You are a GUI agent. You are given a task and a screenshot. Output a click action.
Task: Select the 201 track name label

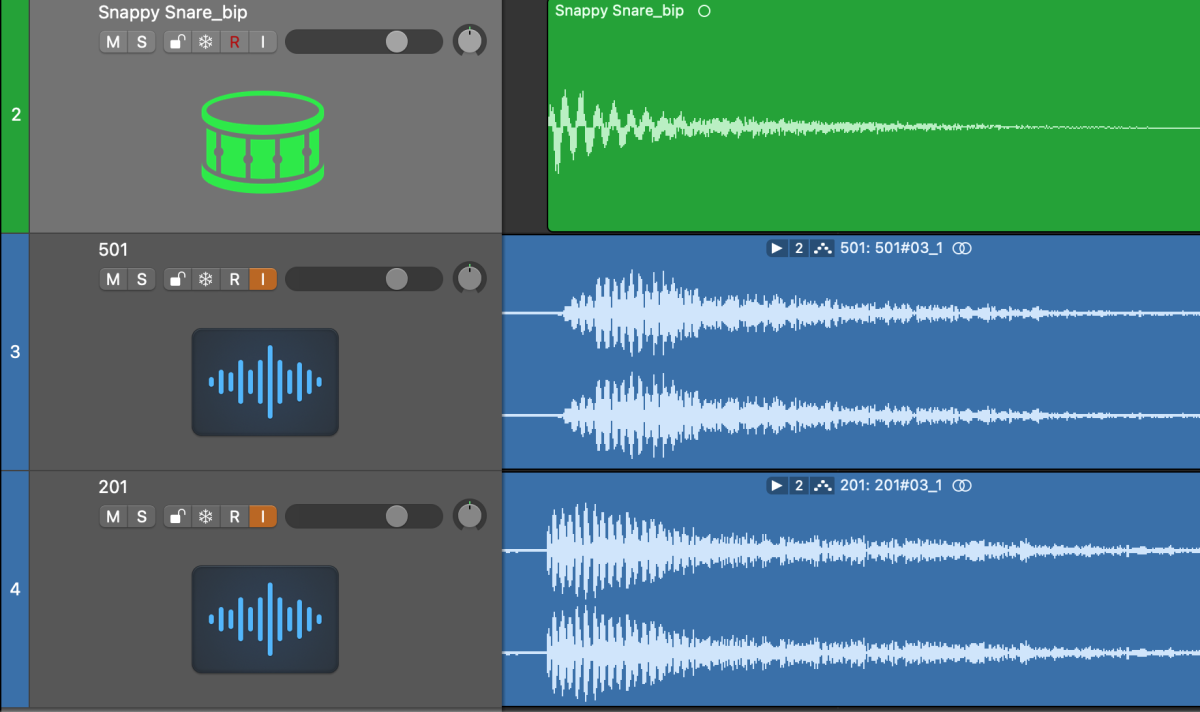coord(113,487)
